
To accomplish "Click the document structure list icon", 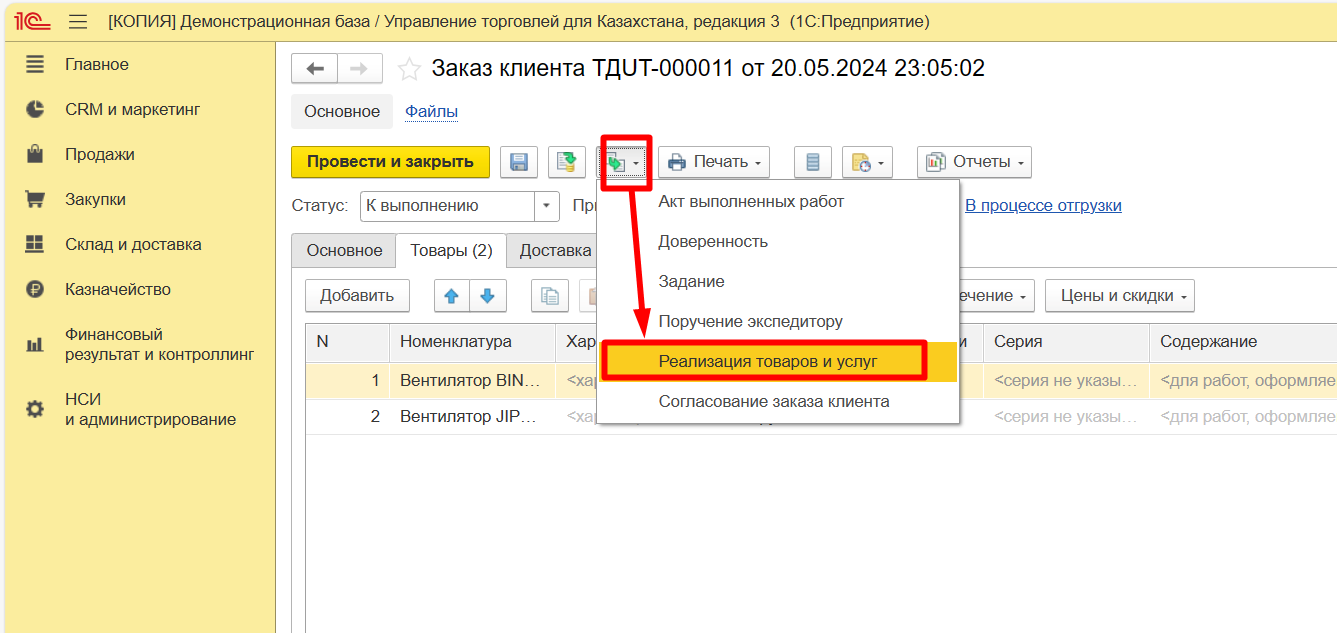I will point(812,162).
